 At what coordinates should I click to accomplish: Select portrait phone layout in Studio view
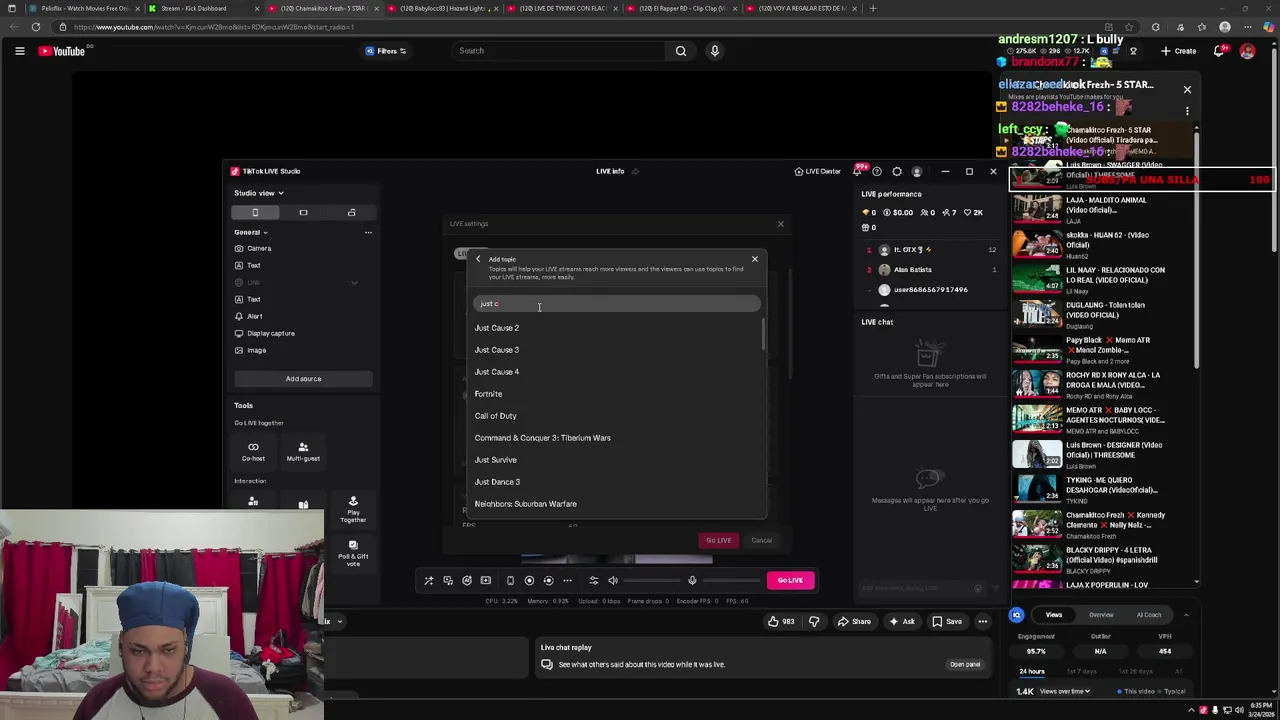[255, 212]
